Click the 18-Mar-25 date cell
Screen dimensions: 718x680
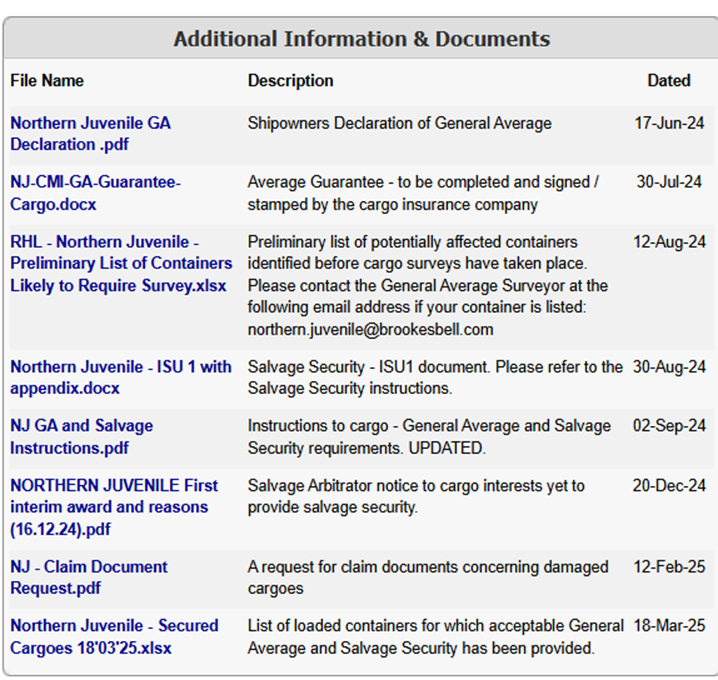click(x=668, y=626)
